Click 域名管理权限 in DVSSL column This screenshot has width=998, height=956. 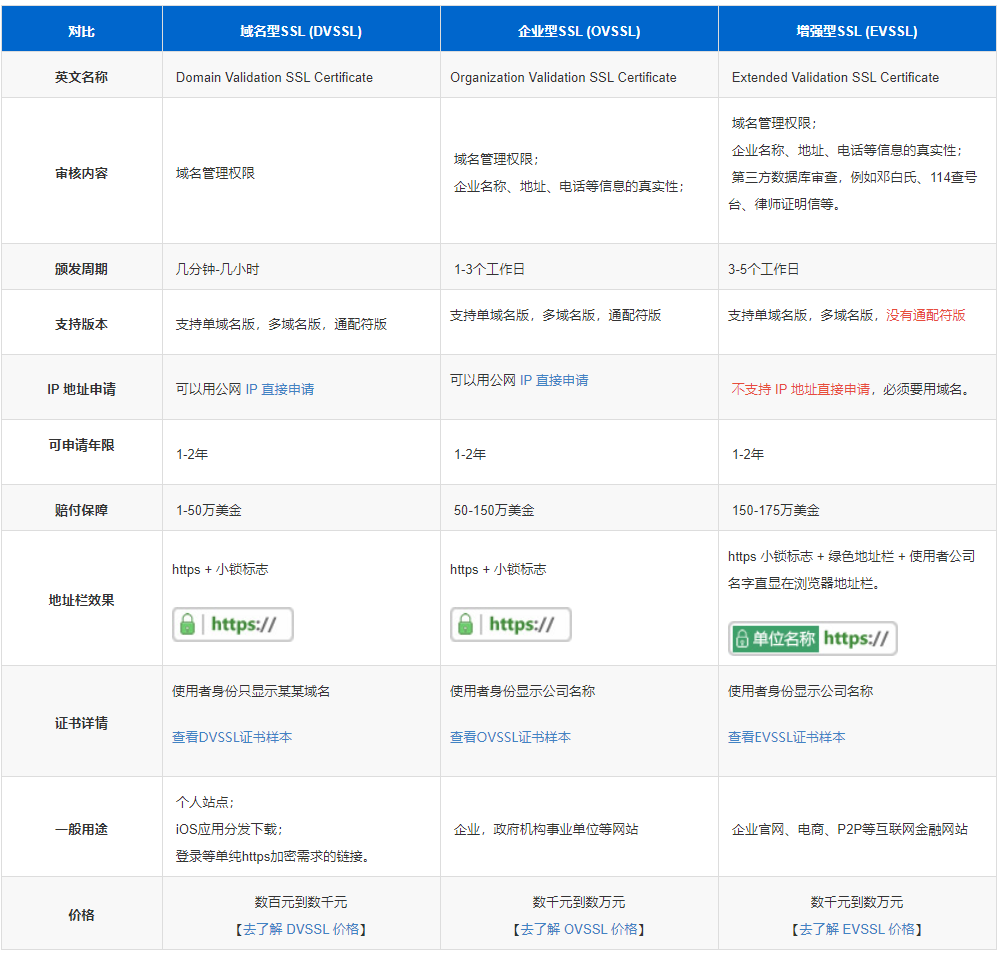215,173
